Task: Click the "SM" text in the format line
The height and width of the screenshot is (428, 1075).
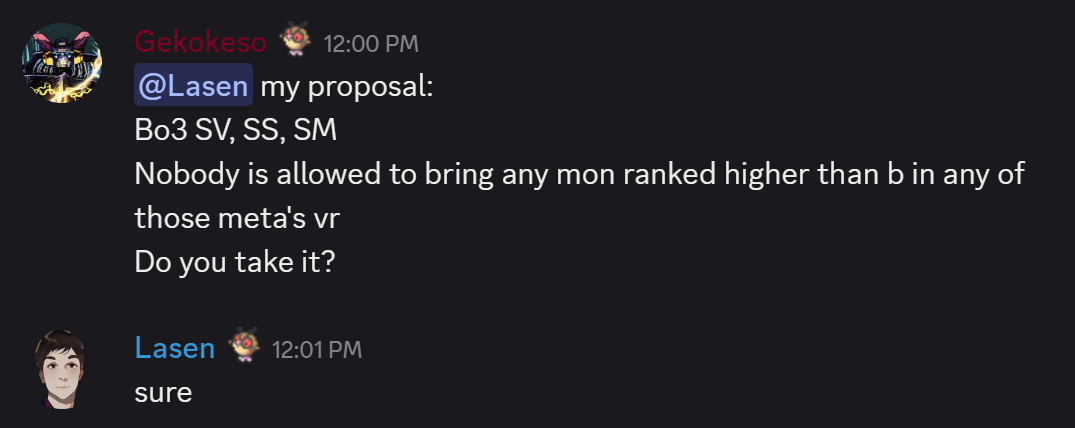Action: [x=315, y=130]
